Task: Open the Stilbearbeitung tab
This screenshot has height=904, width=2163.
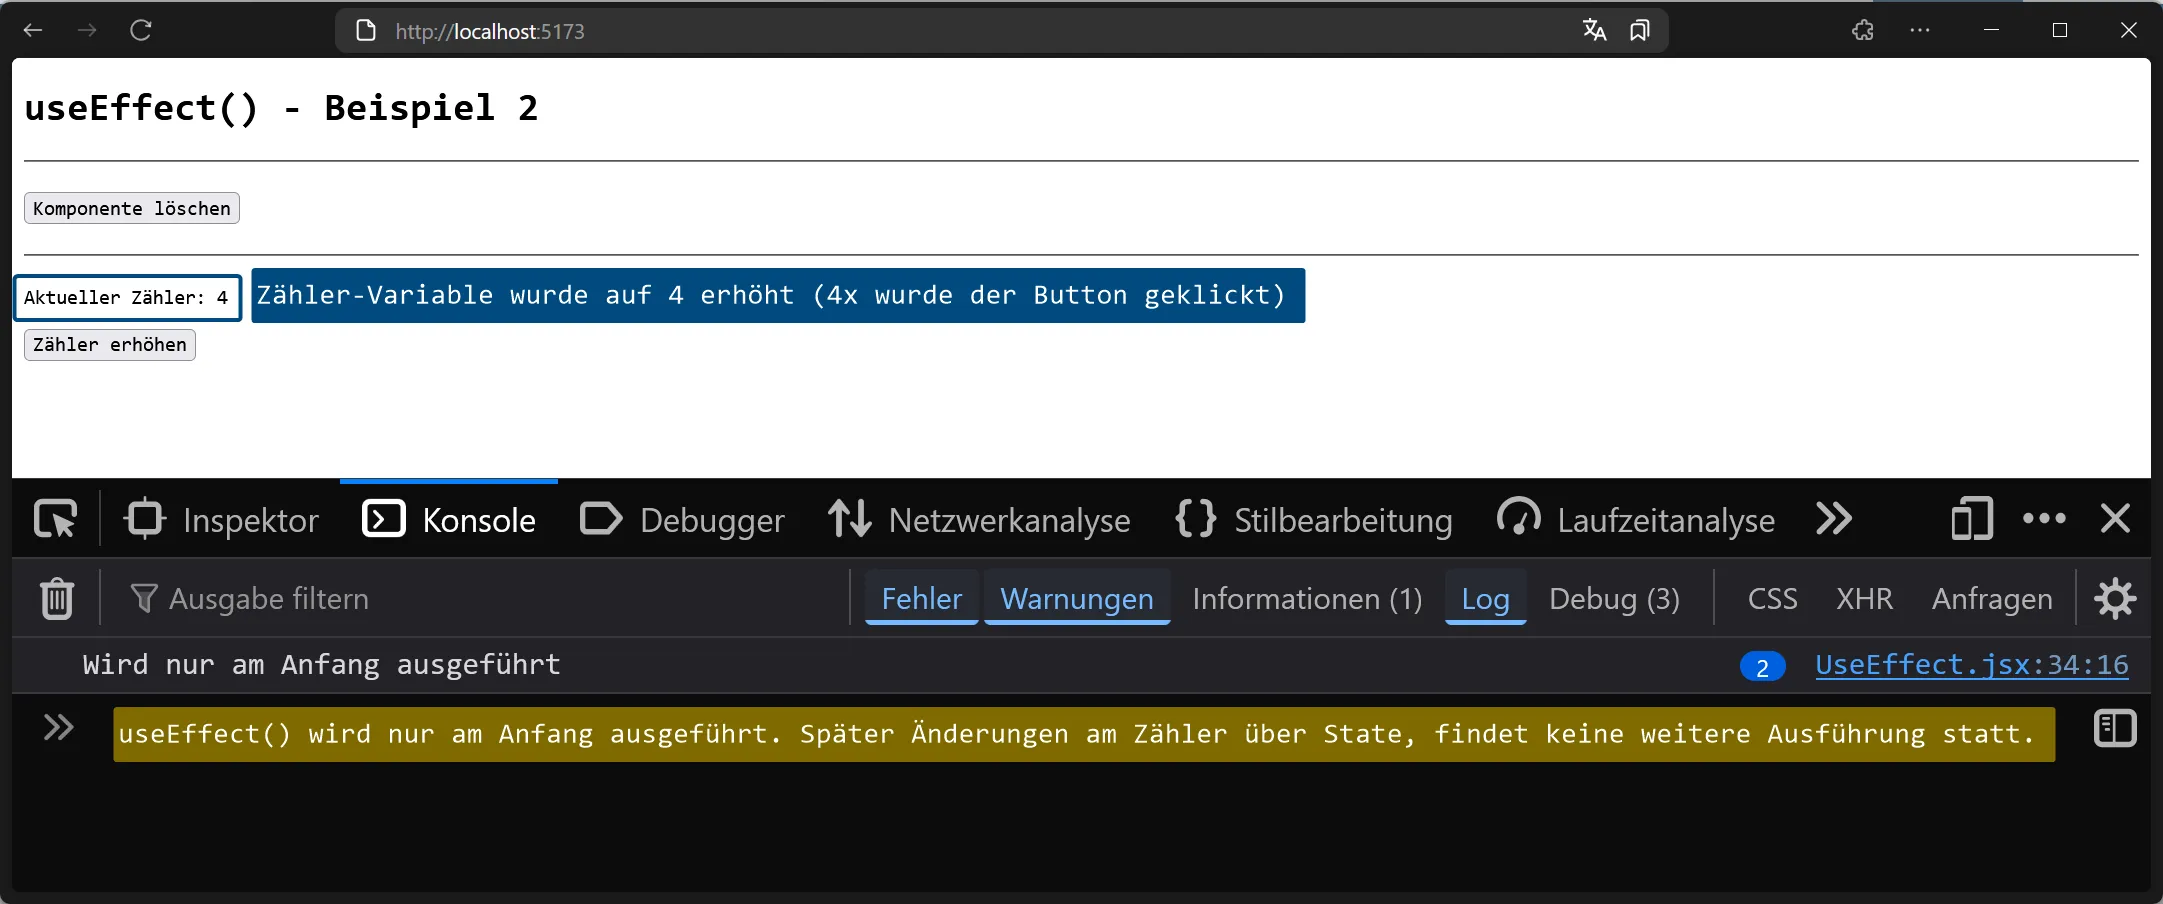Action: [1314, 520]
